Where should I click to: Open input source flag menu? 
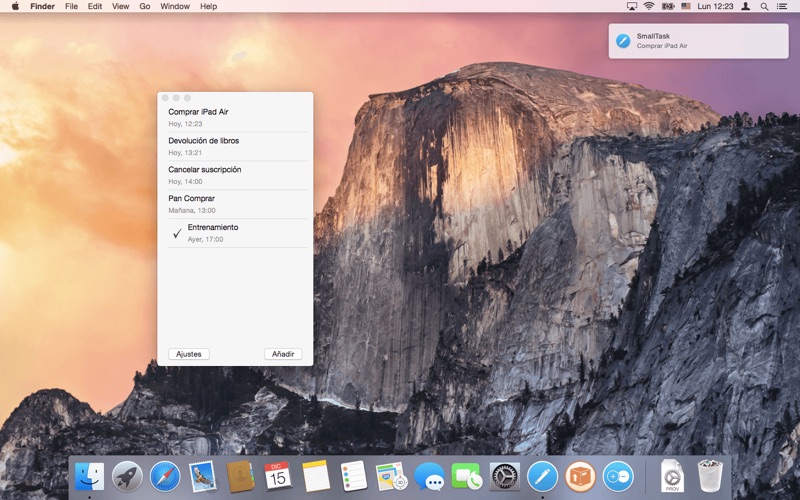[x=686, y=6]
